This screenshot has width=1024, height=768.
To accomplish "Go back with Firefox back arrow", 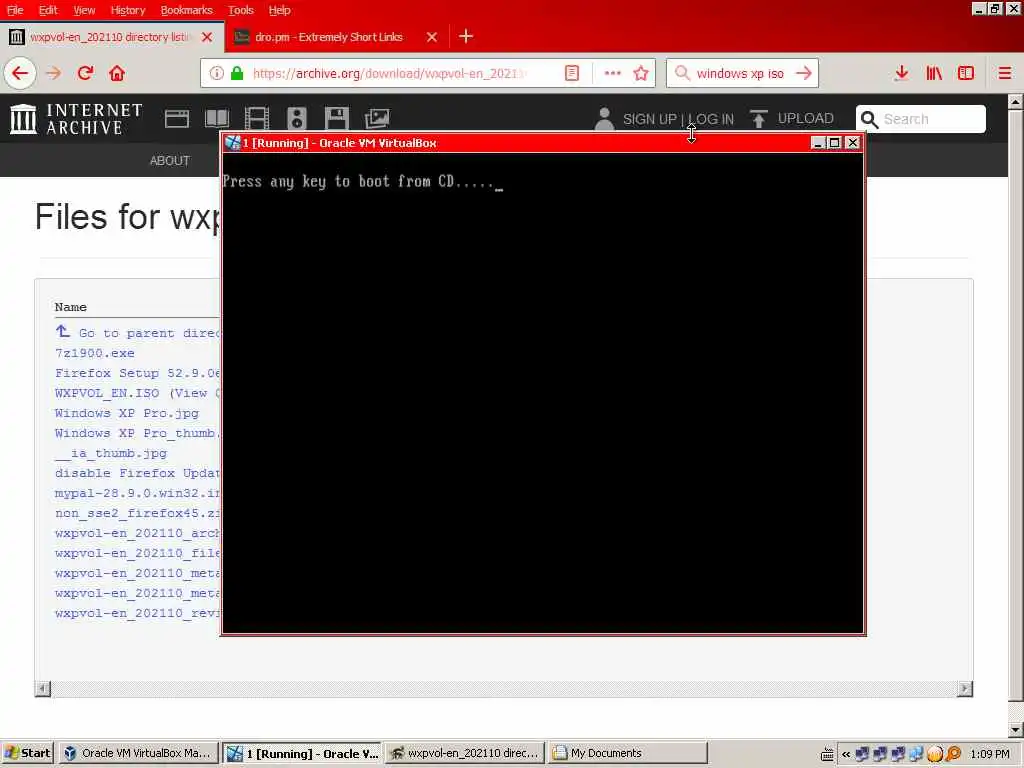I will click(x=20, y=73).
